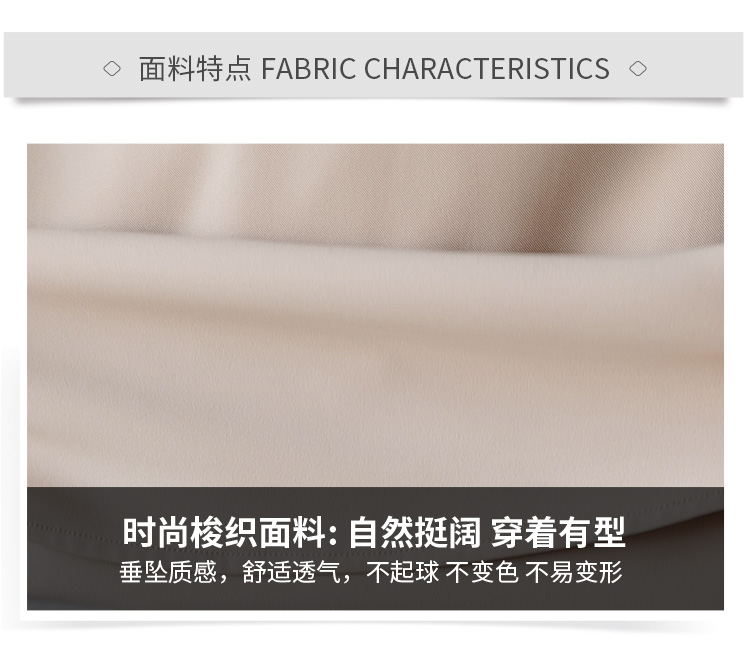
Task: Click the phrase 穿着有型 in the caption
Action: [558, 532]
